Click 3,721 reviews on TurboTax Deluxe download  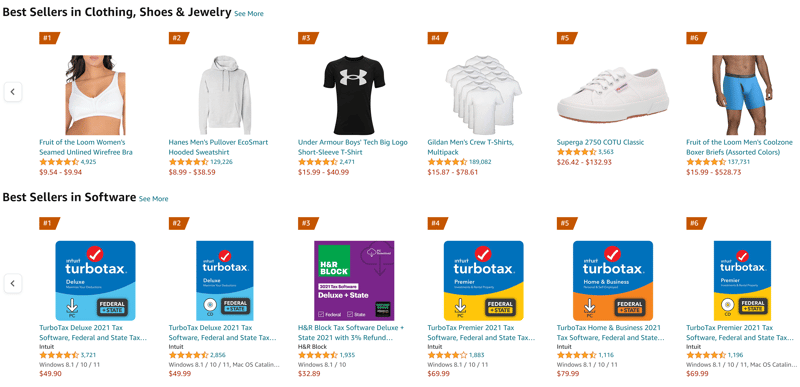coord(88,355)
